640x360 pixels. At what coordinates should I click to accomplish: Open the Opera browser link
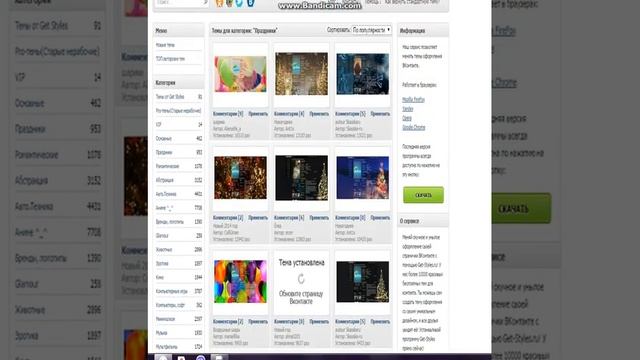[407, 118]
